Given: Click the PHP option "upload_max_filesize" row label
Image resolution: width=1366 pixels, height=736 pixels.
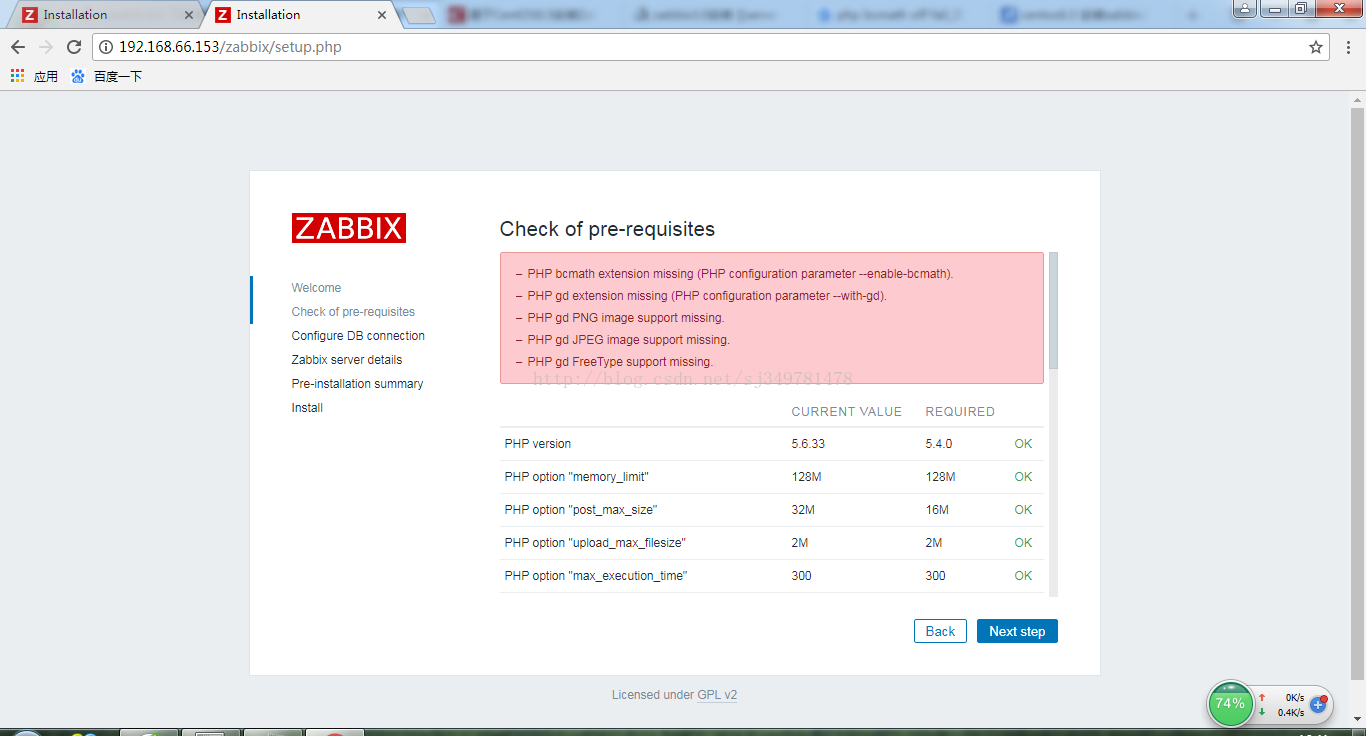Looking at the screenshot, I should tap(595, 543).
